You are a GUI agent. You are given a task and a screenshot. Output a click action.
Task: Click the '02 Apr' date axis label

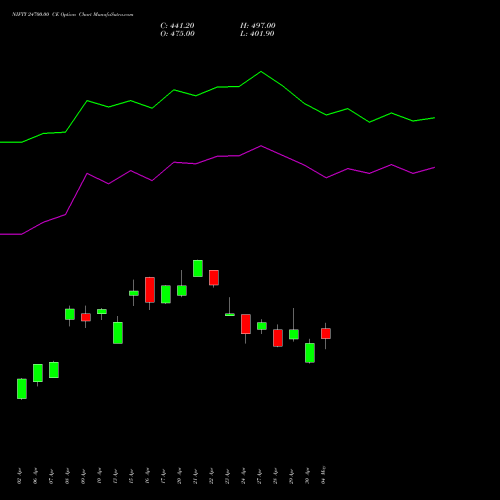click(x=19, y=476)
